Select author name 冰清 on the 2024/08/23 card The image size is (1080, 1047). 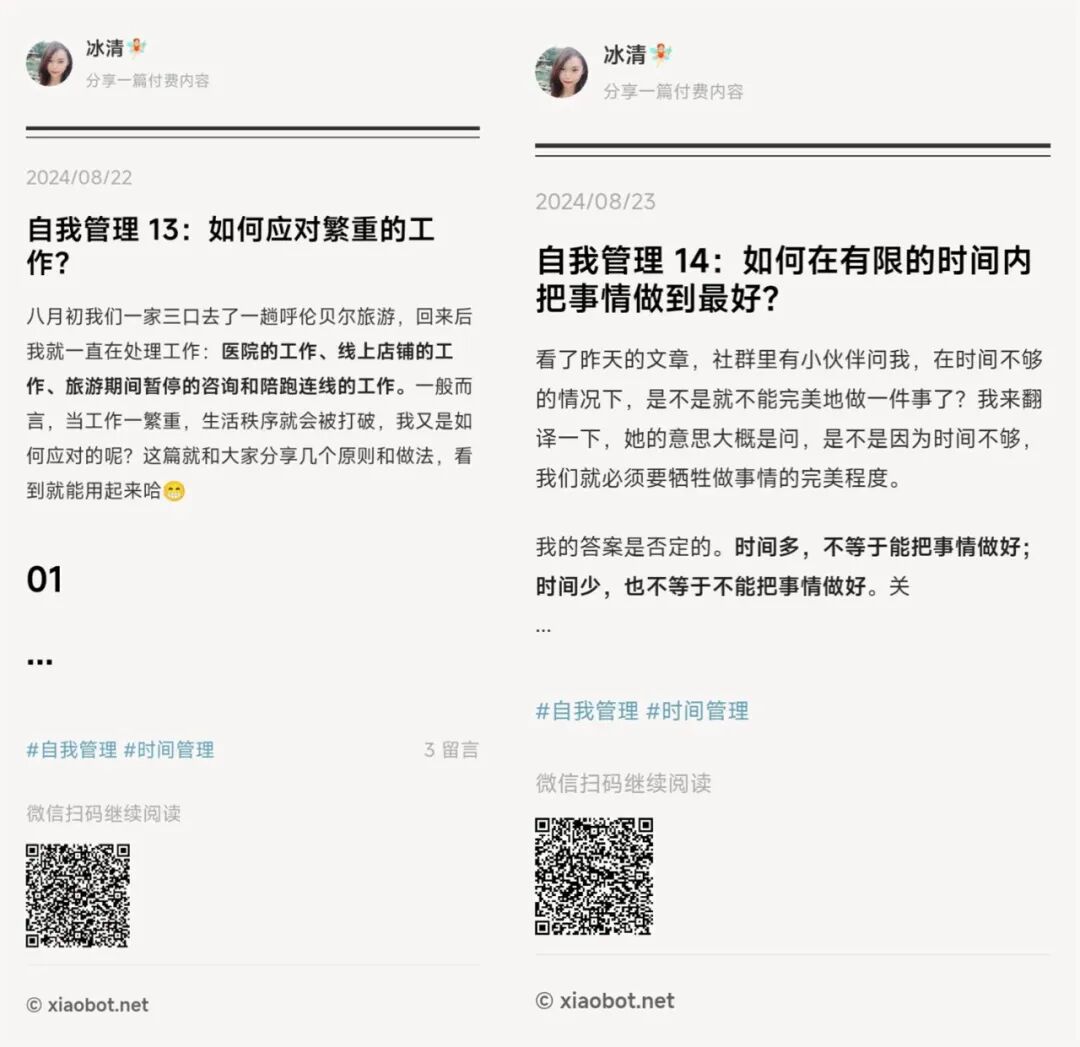coord(625,55)
